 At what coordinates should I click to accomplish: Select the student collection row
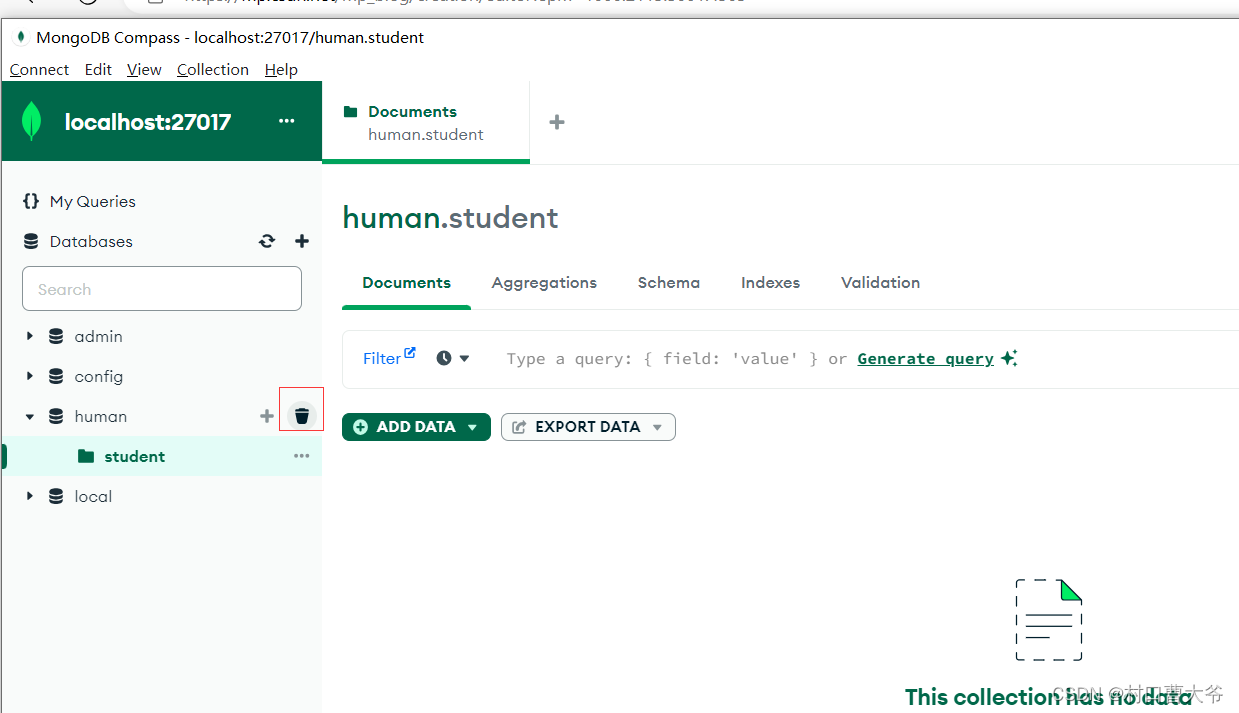[x=161, y=456]
